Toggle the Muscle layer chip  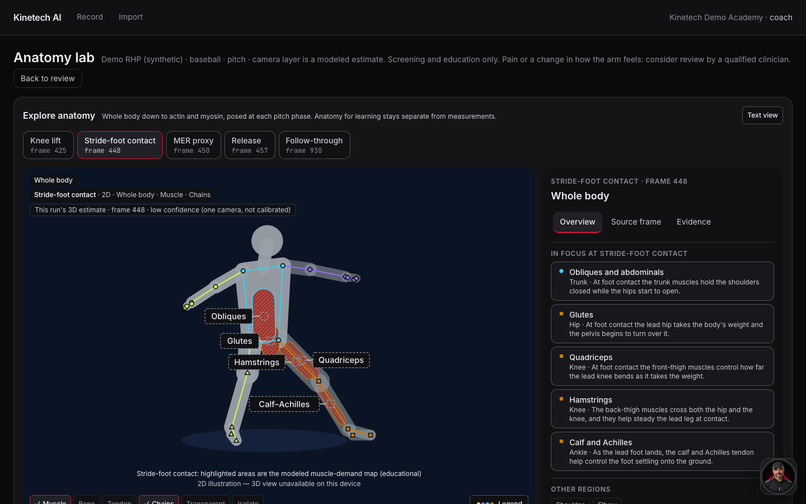[x=50, y=501]
